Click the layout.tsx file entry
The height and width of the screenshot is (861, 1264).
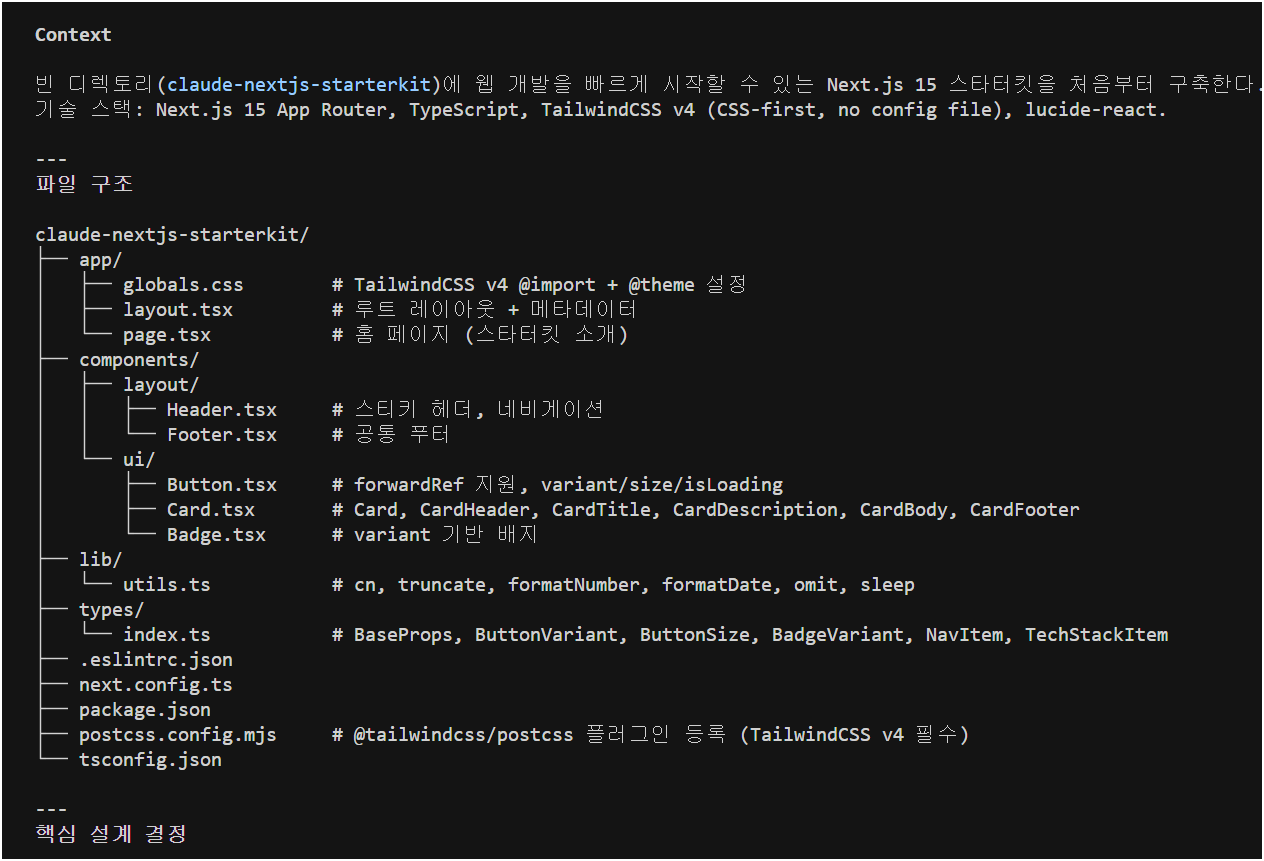178,310
